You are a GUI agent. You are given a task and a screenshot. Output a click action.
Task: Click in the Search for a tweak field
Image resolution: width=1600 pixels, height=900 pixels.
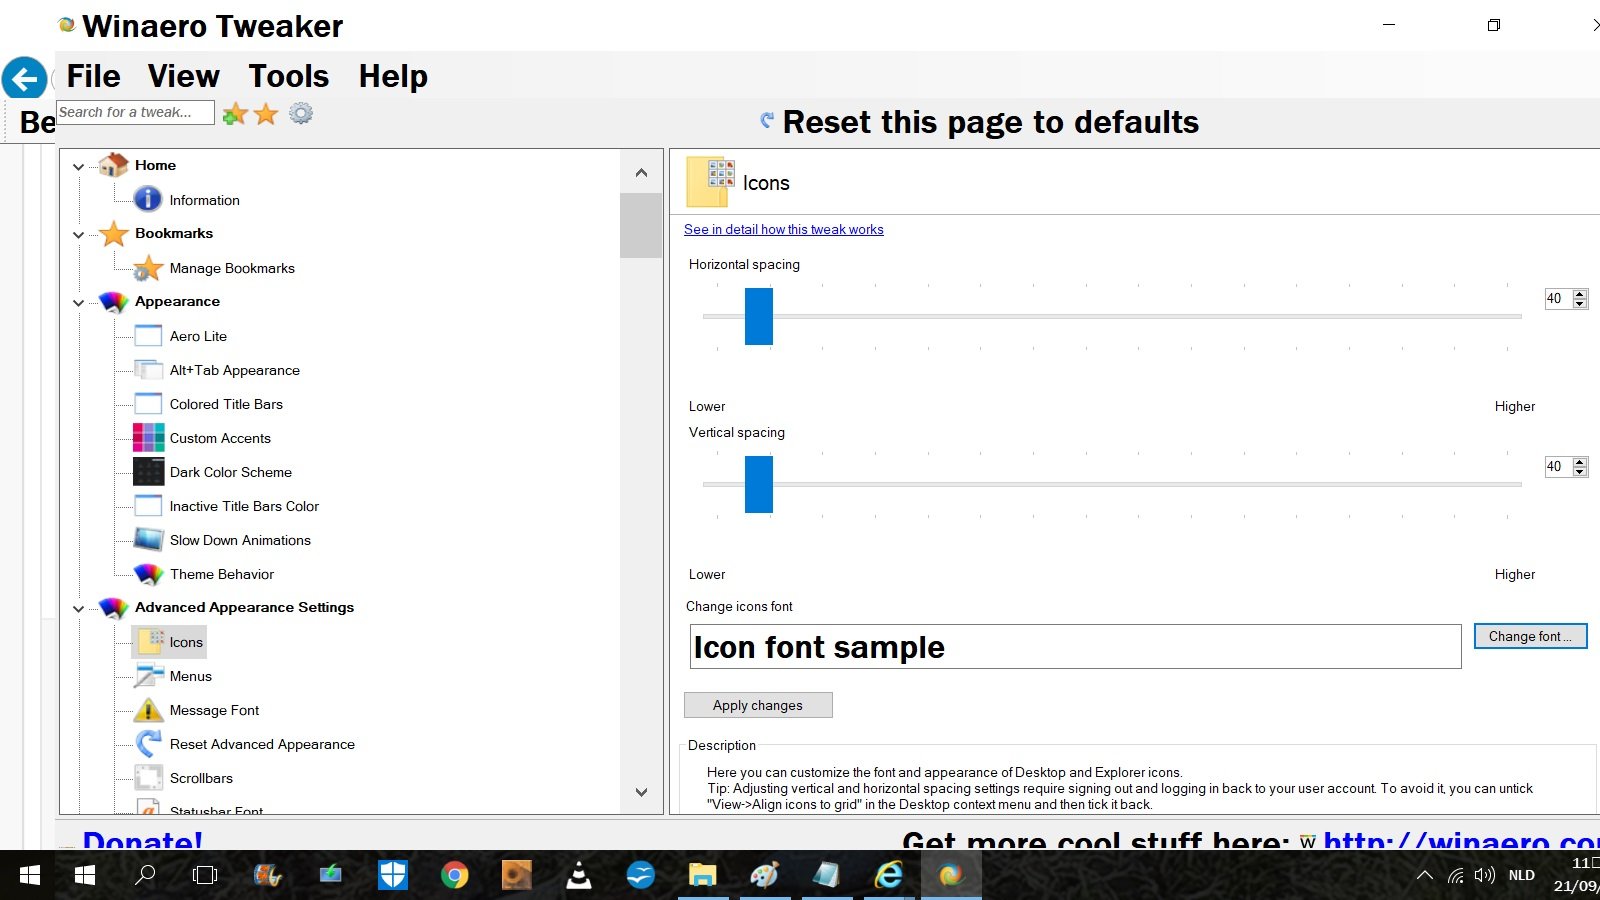coord(135,112)
